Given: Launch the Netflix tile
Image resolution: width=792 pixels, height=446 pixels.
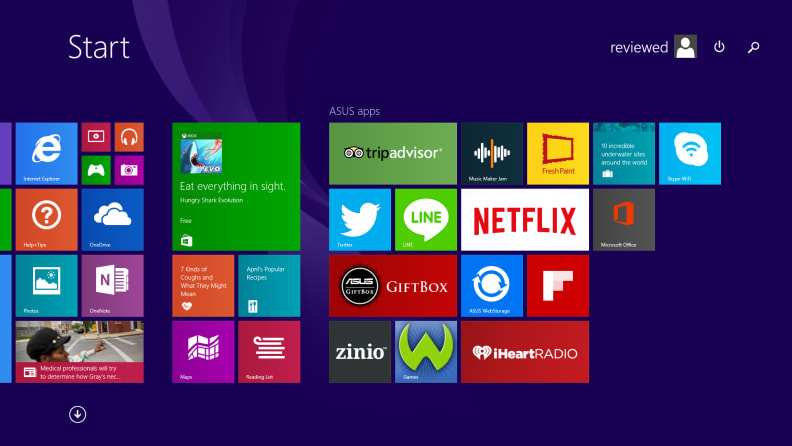Looking at the screenshot, I should (525, 220).
